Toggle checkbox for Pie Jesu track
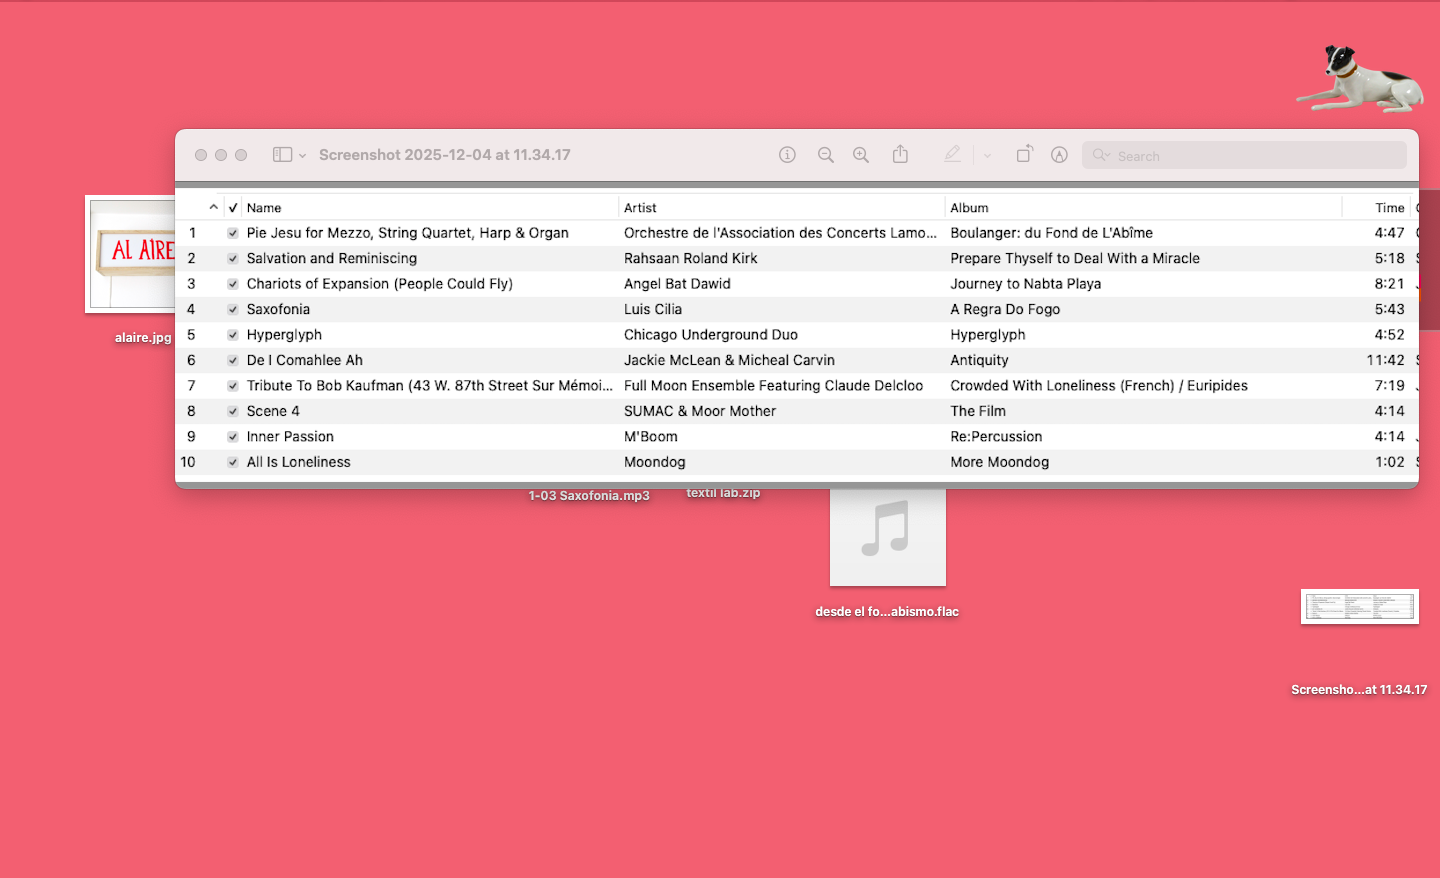Viewport: 1440px width, 878px height. pyautogui.click(x=233, y=233)
